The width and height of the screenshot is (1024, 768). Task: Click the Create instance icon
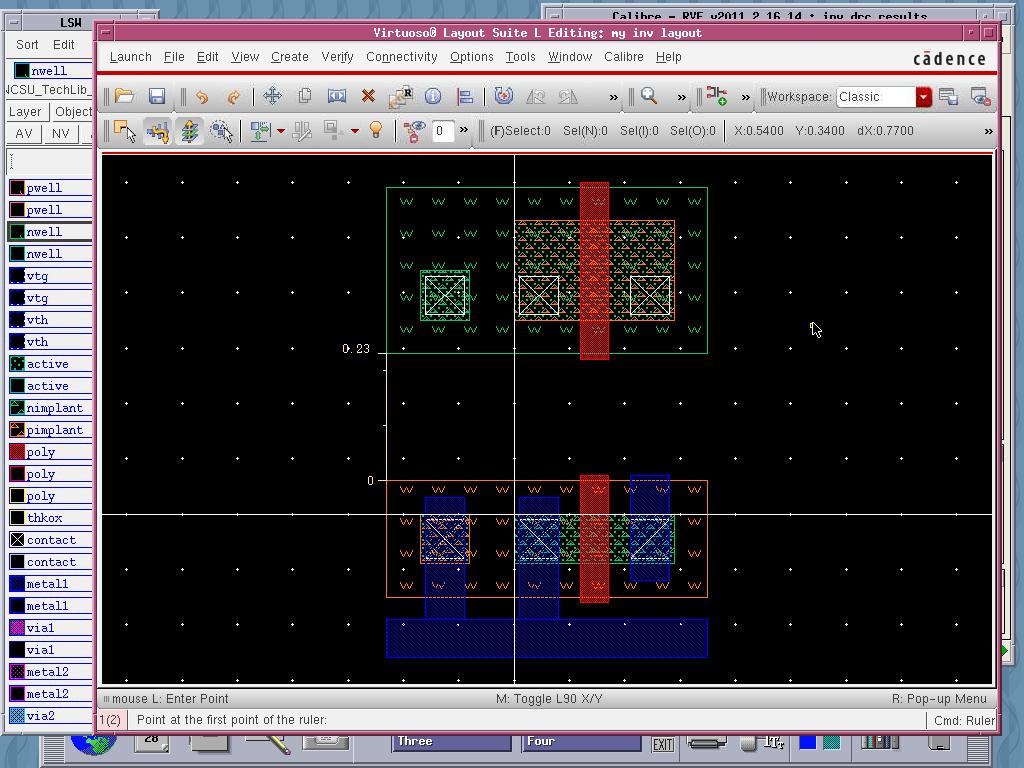click(716, 96)
